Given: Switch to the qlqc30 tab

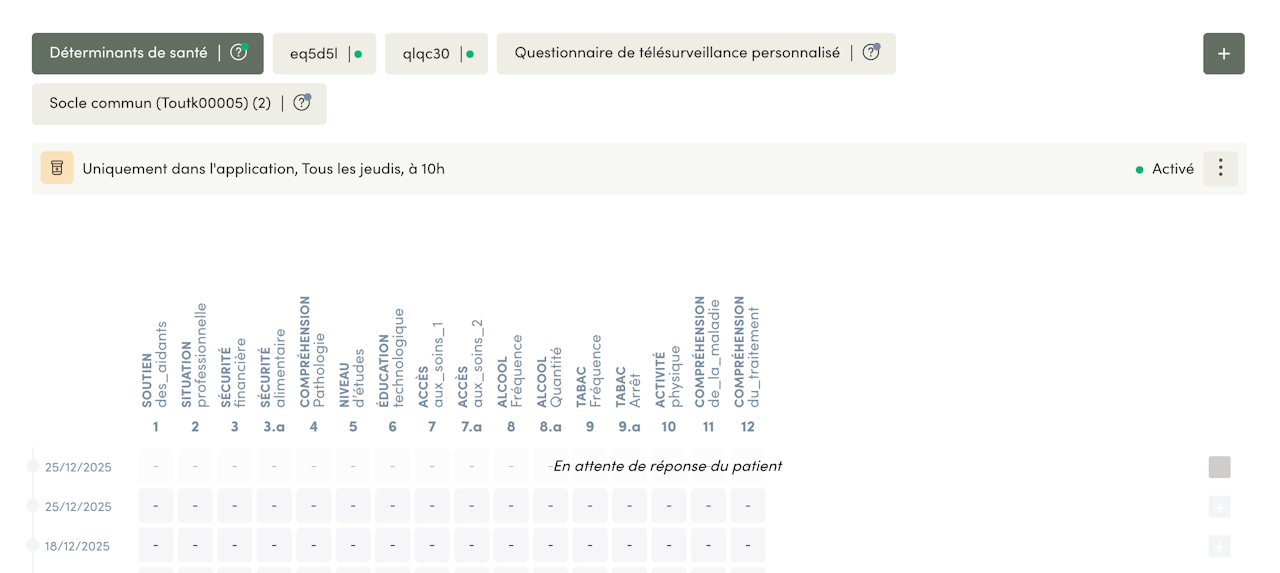Looking at the screenshot, I should [x=427, y=54].
